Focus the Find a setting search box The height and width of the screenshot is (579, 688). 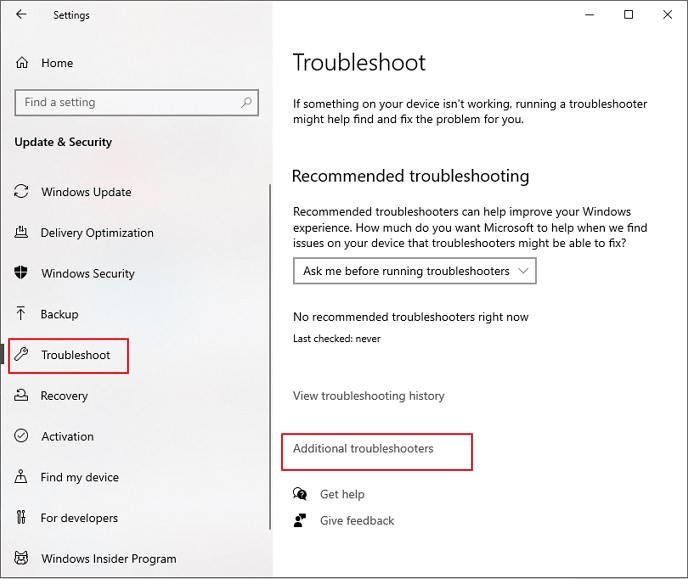(125, 102)
